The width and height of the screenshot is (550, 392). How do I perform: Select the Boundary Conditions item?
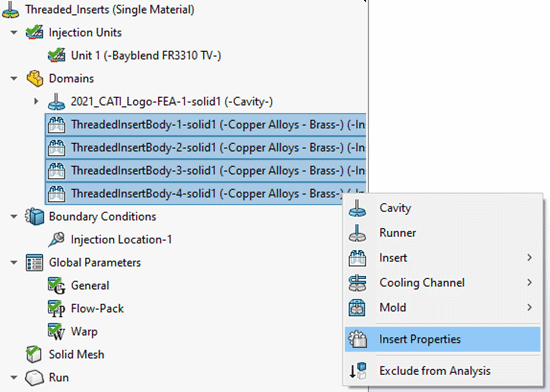(102, 217)
